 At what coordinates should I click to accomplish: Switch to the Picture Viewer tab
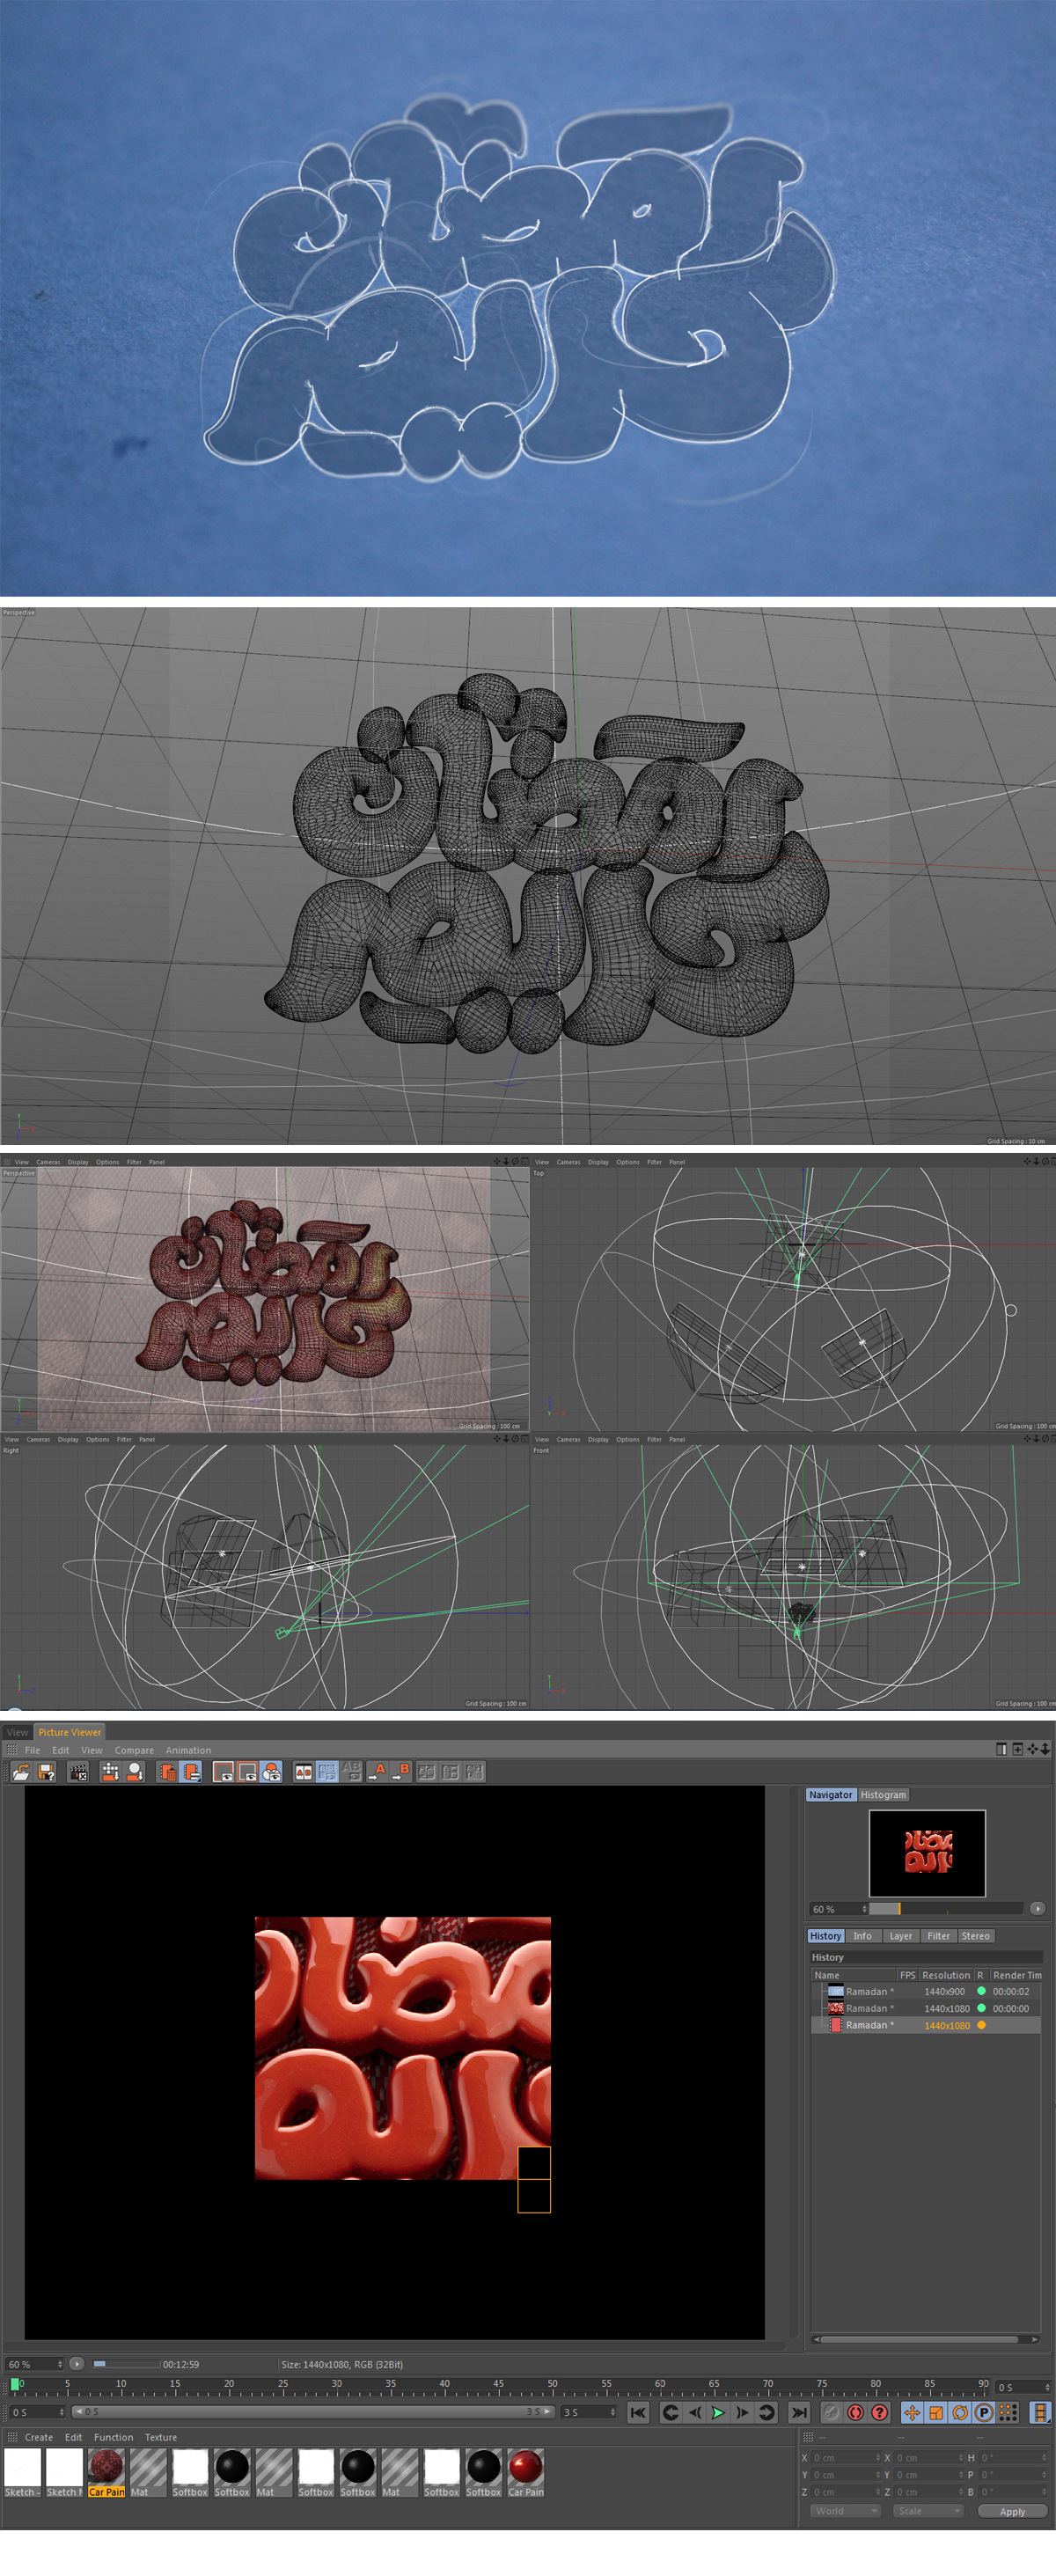click(x=69, y=1732)
